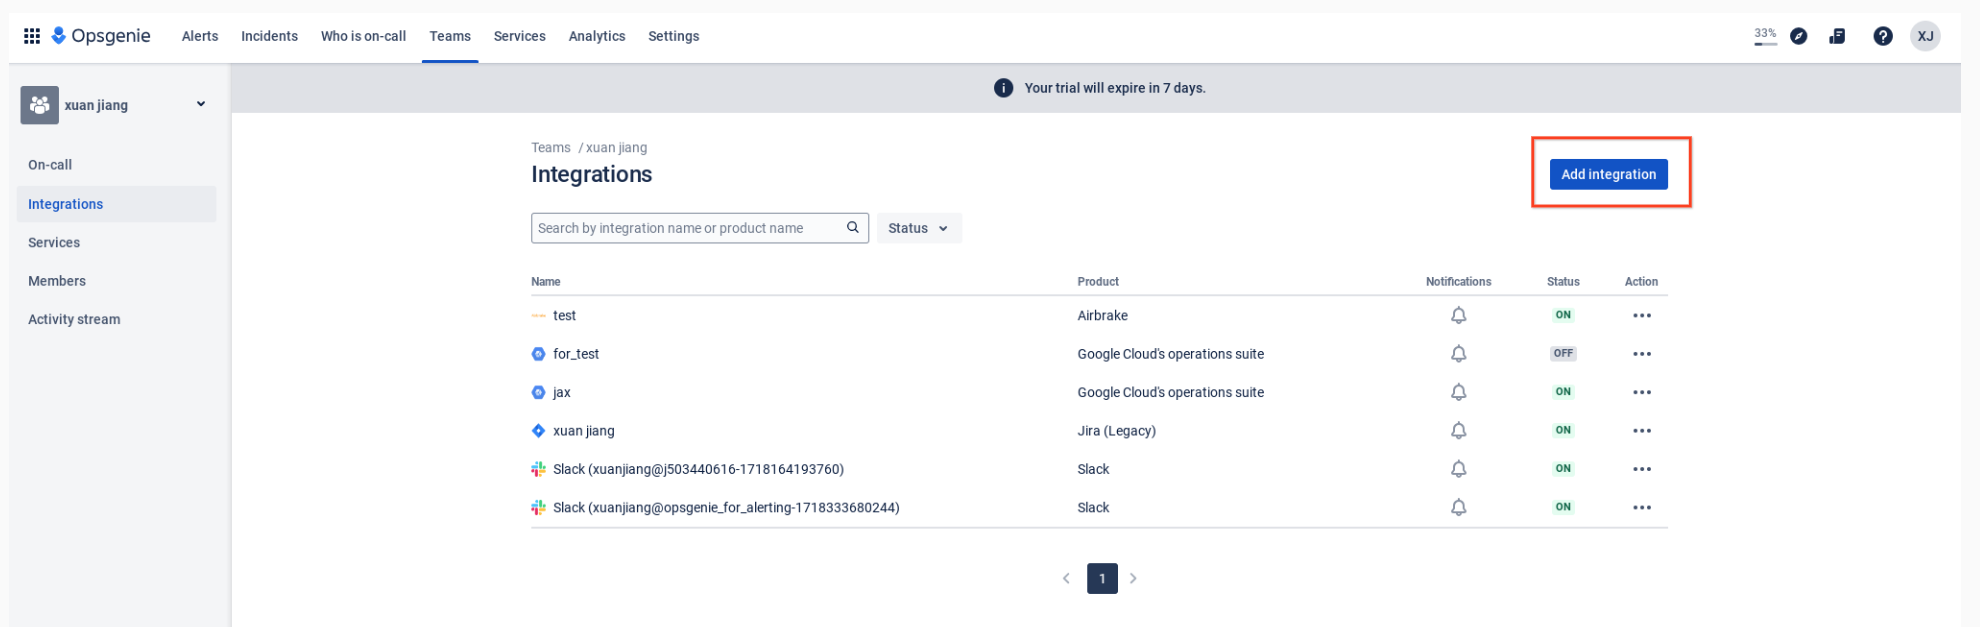This screenshot has height=627, width=1980.
Task: Open Activity stream in the sidebar
Action: (x=116, y=319)
